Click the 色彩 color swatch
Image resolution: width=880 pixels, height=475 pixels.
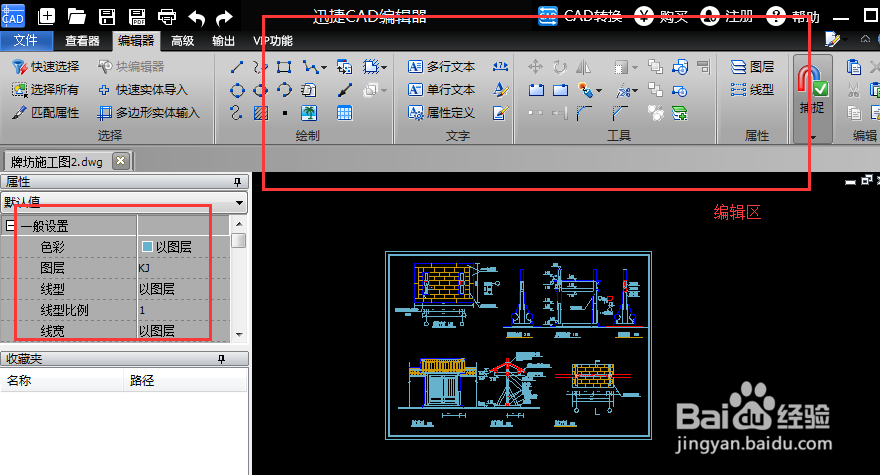[148, 246]
